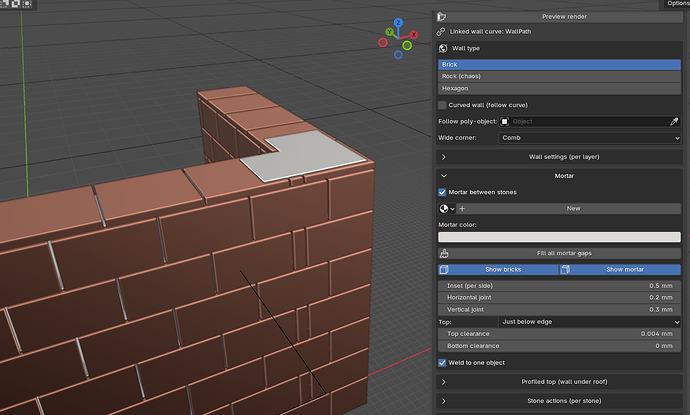690x415 pixels.
Task: Expand Profiled top (wall under roof) panel
Action: [559, 382]
